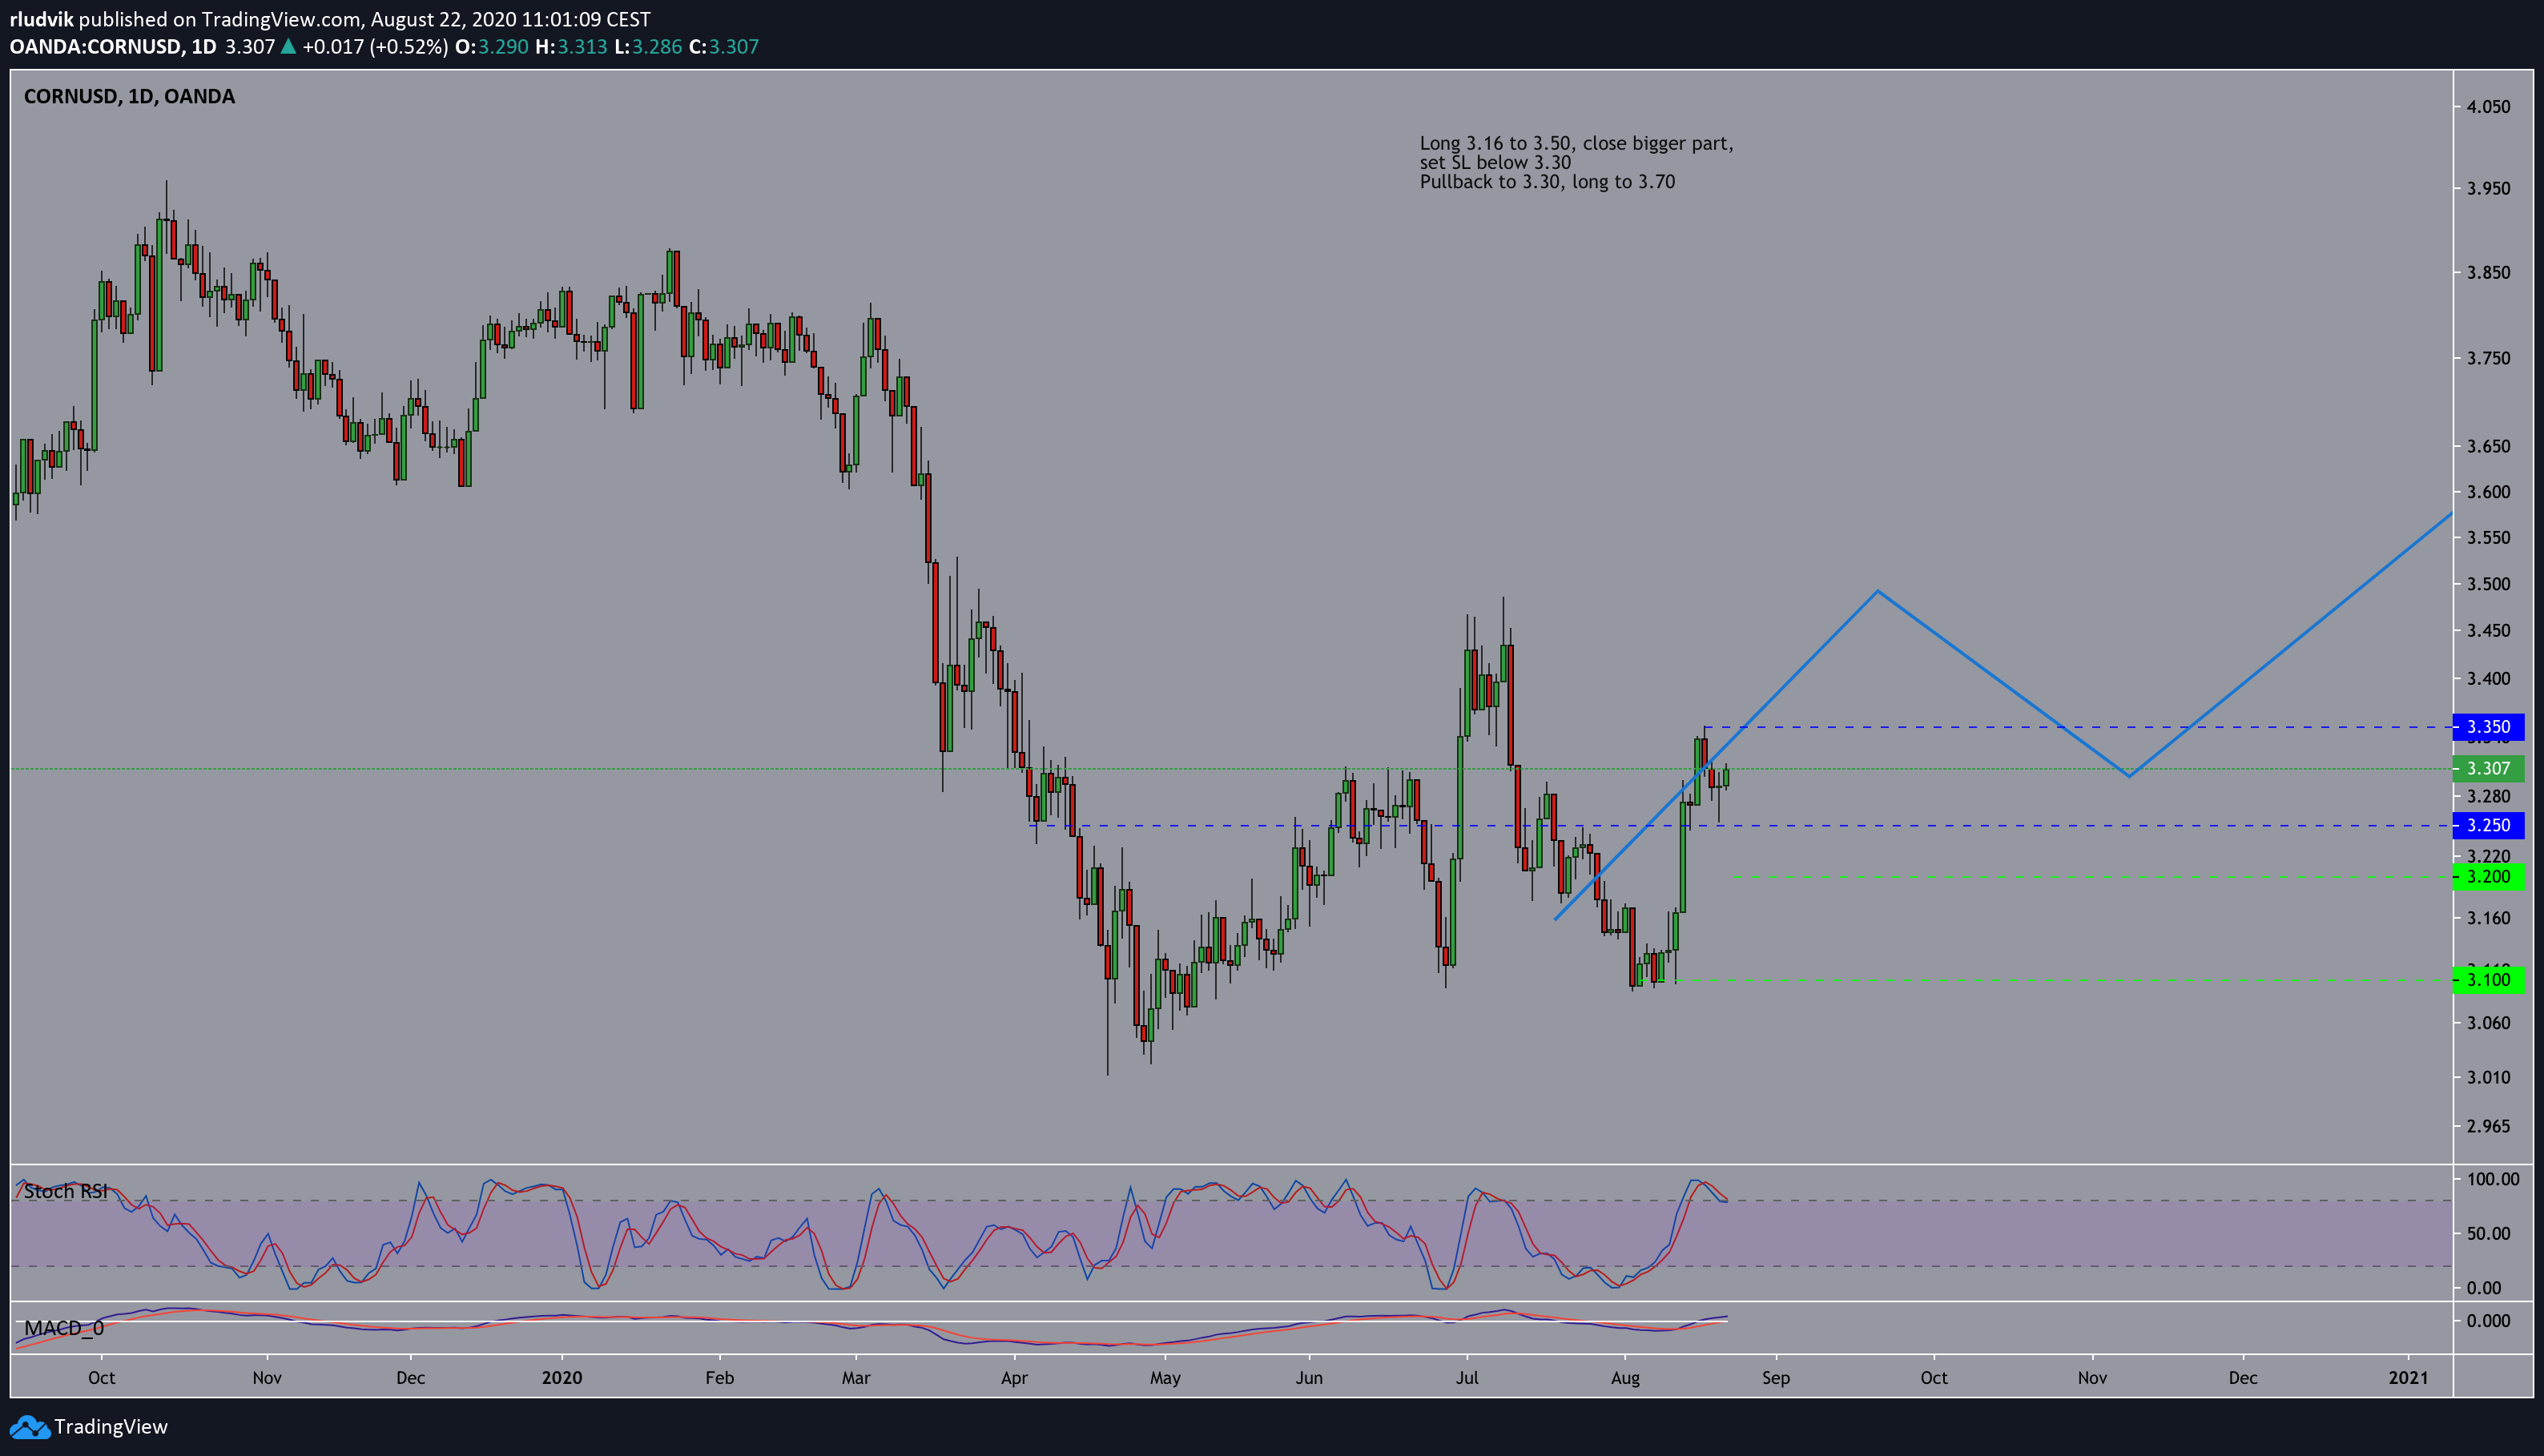2544x1456 pixels.
Task: Click the 0.000 MACD scale value
Action: point(2488,1322)
